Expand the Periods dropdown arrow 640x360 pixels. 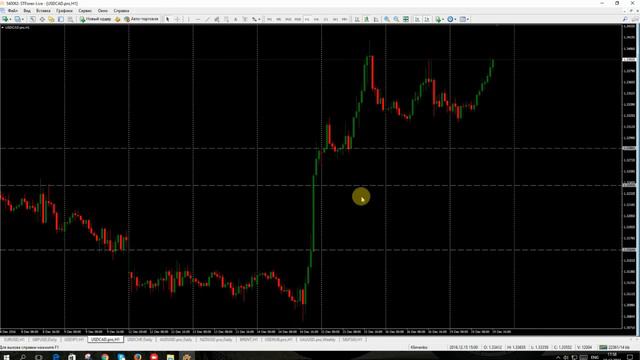(x=456, y=19)
